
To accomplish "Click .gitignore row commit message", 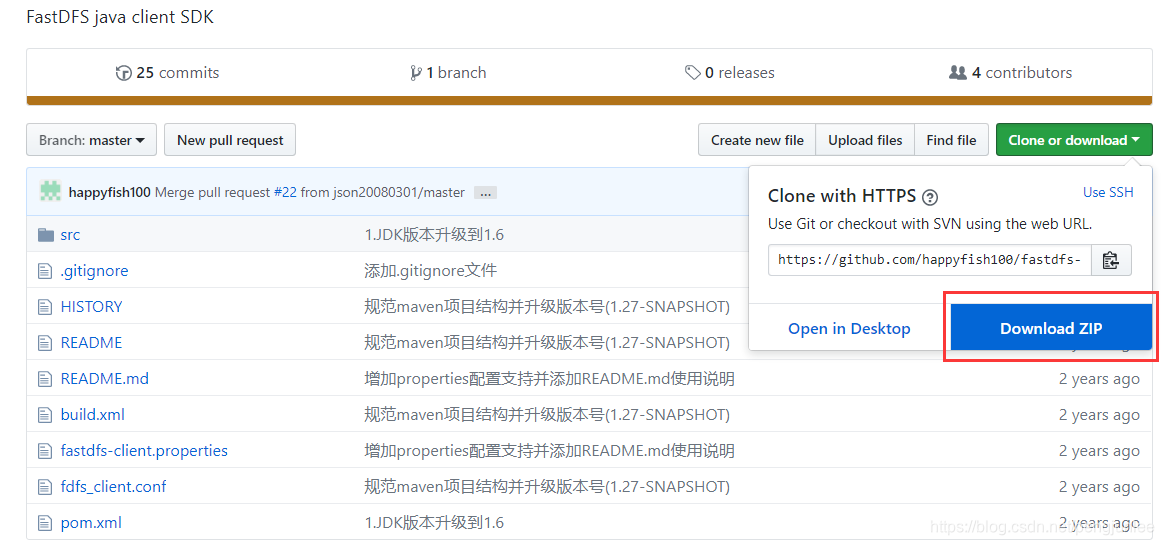I will point(431,271).
